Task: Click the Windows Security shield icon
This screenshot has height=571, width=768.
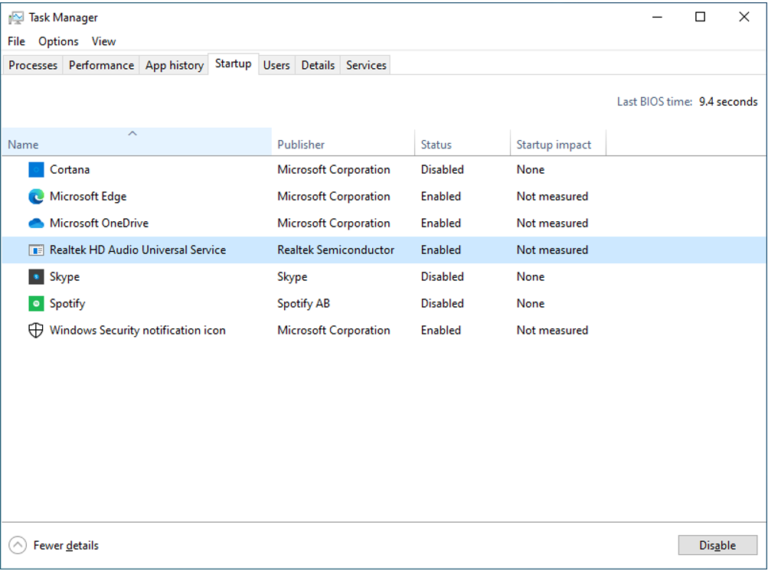Action: pyautogui.click(x=36, y=331)
